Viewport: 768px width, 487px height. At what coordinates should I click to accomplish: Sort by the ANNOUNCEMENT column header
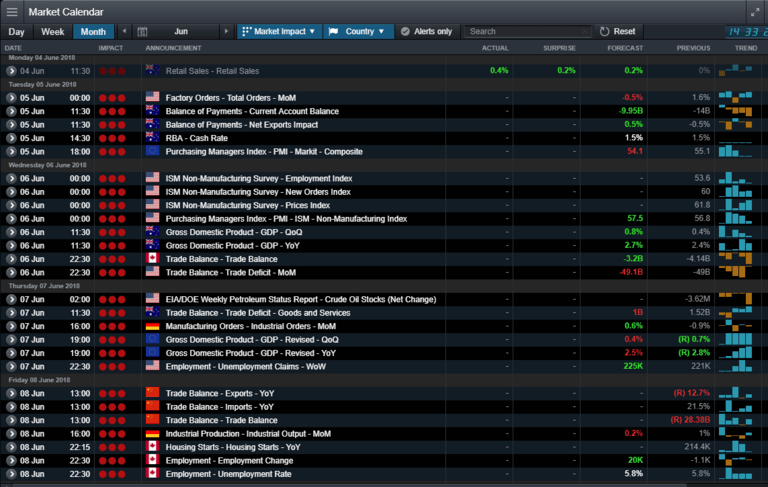(173, 48)
